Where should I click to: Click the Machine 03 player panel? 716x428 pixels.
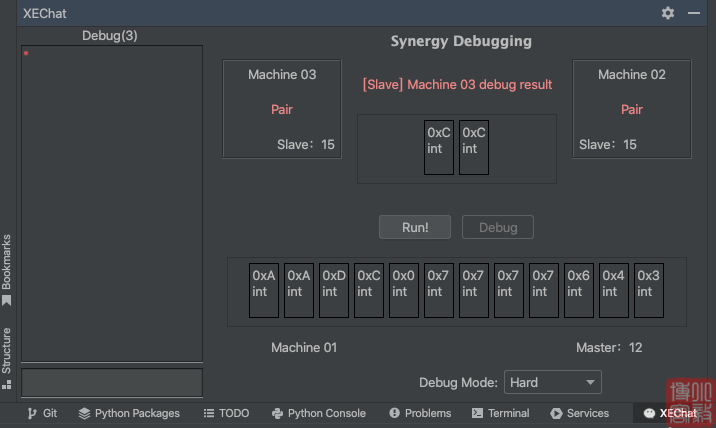click(281, 108)
